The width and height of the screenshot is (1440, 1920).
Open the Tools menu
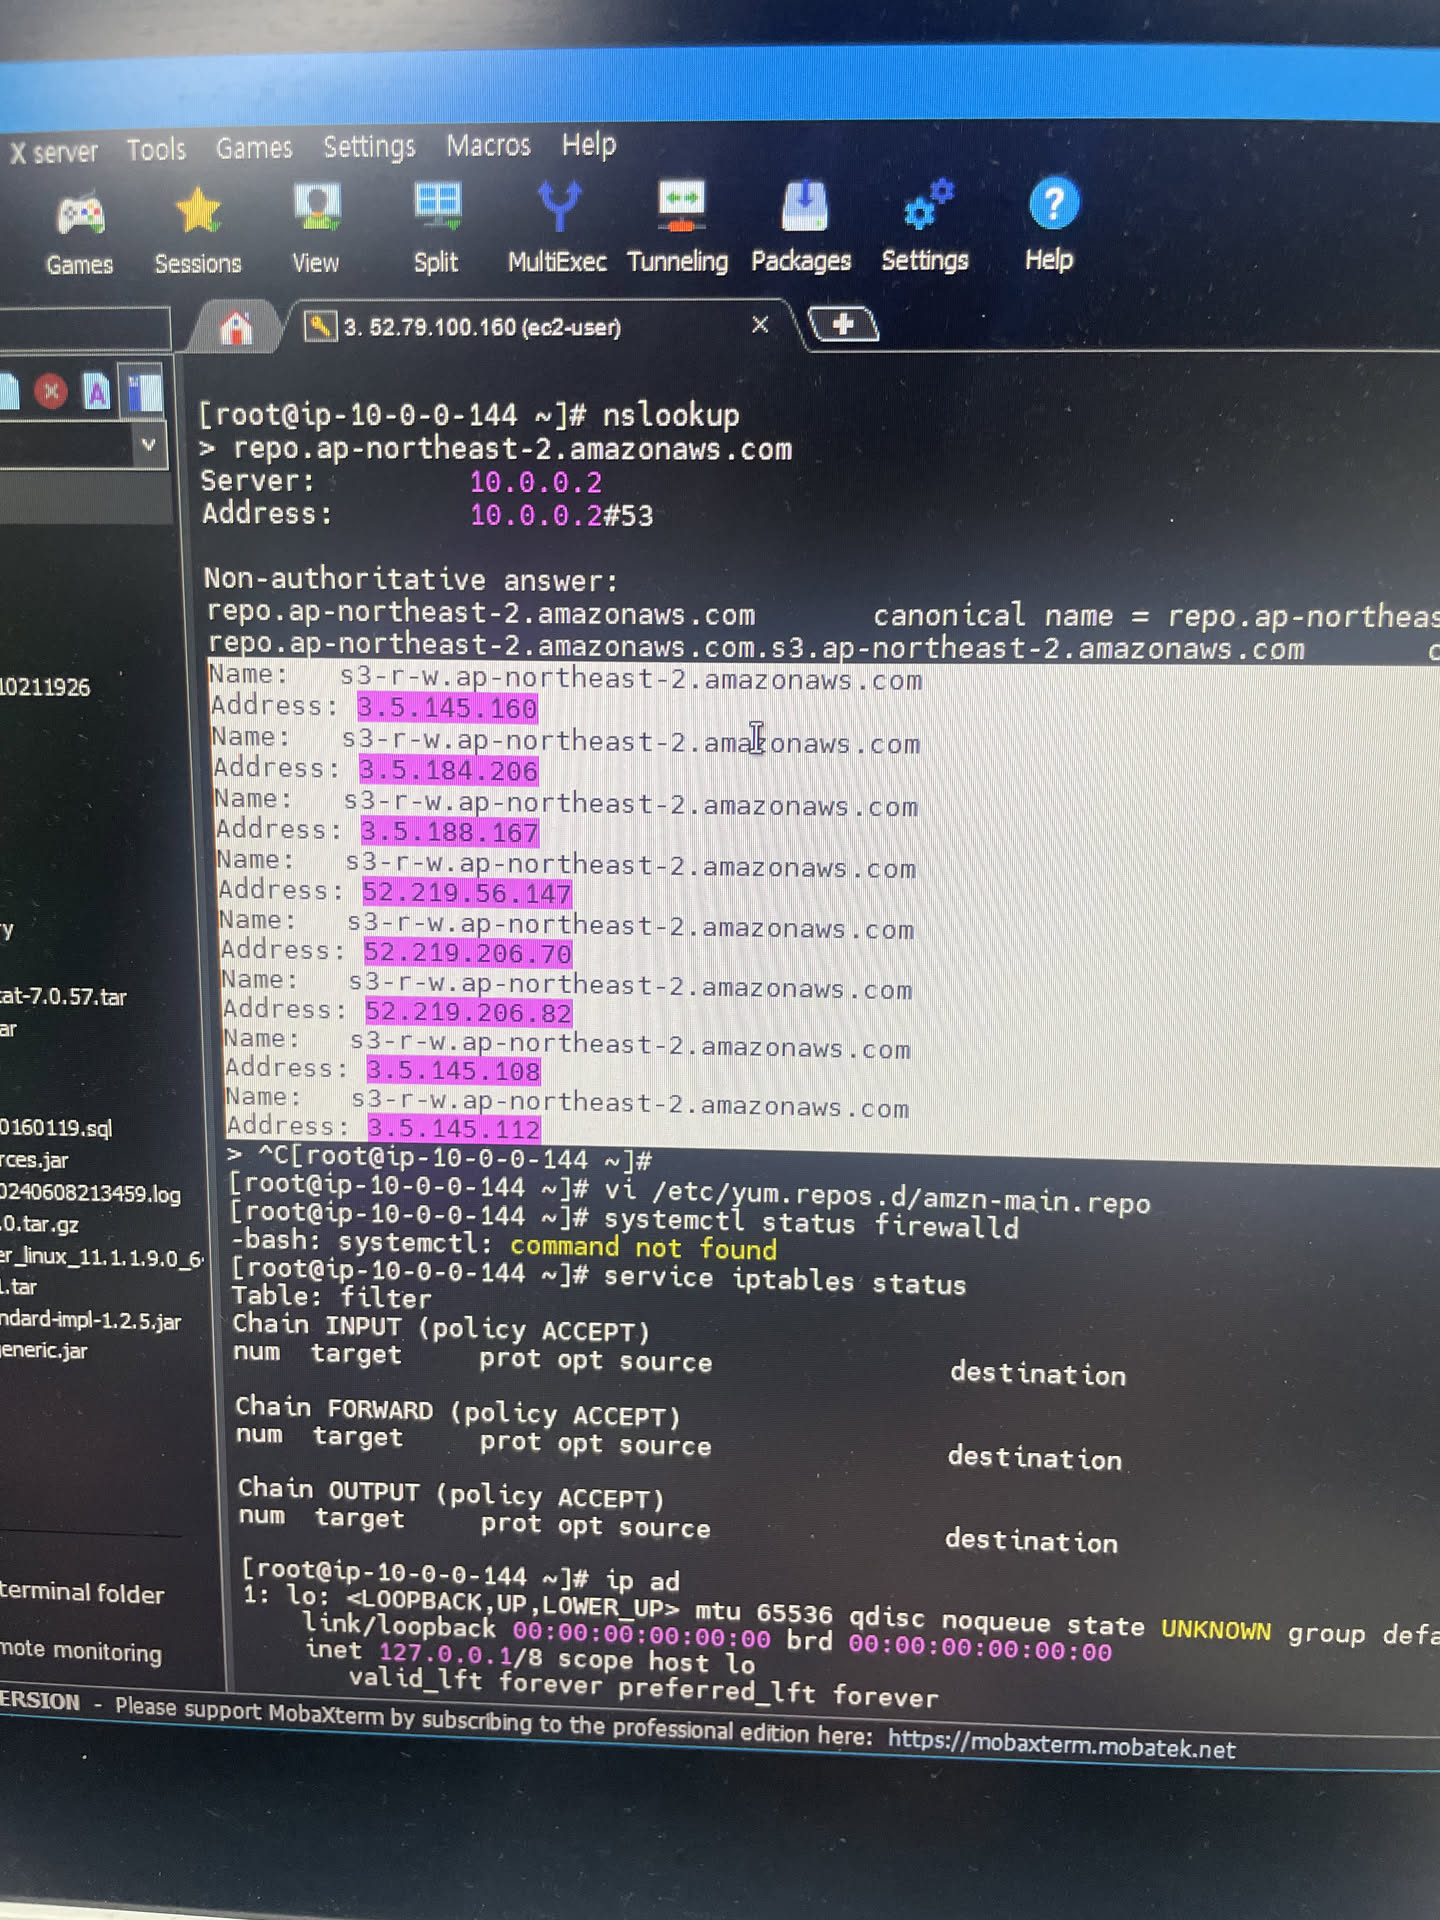coord(156,150)
